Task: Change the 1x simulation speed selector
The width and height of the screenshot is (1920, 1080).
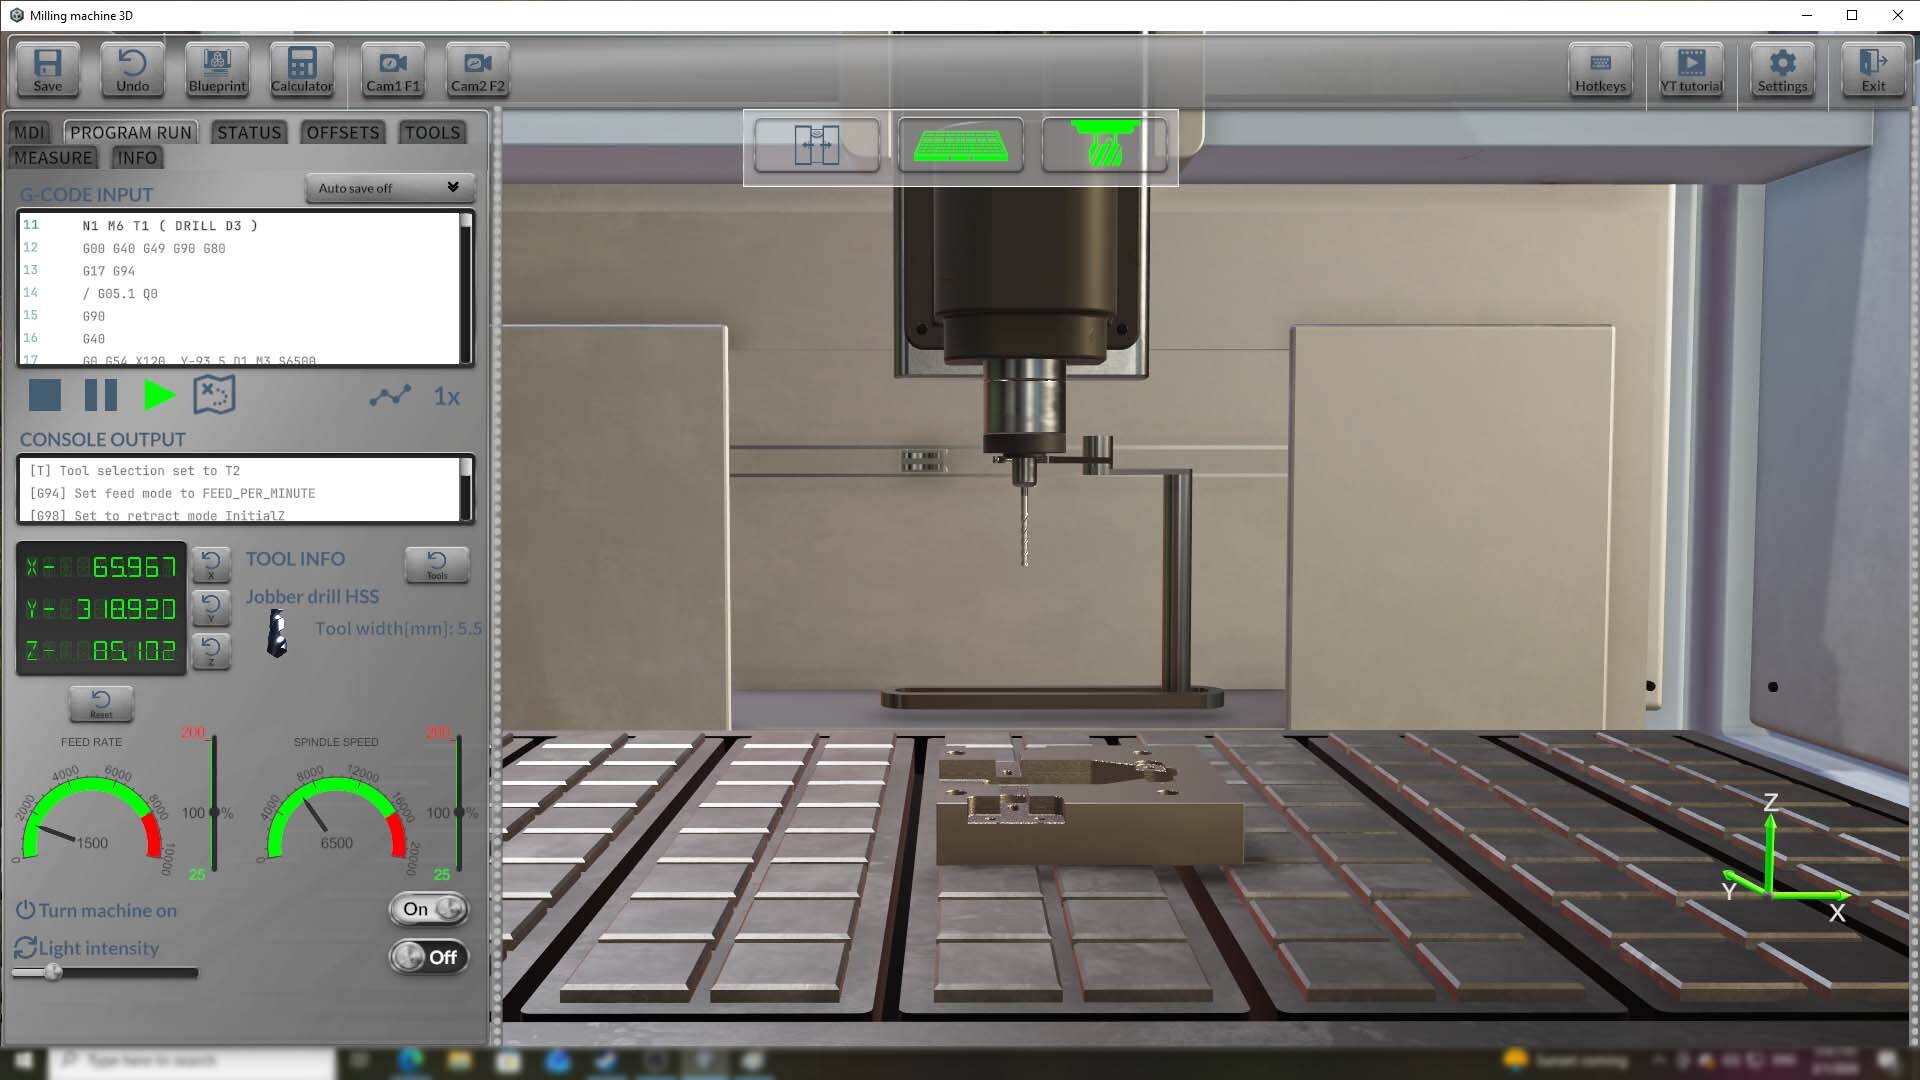Action: pyautogui.click(x=446, y=397)
